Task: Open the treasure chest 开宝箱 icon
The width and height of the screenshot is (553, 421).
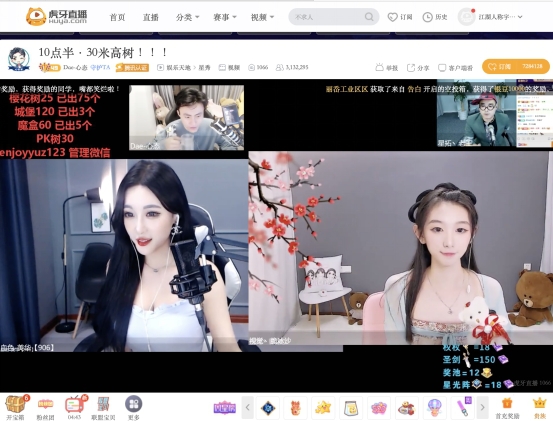Action: point(16,404)
